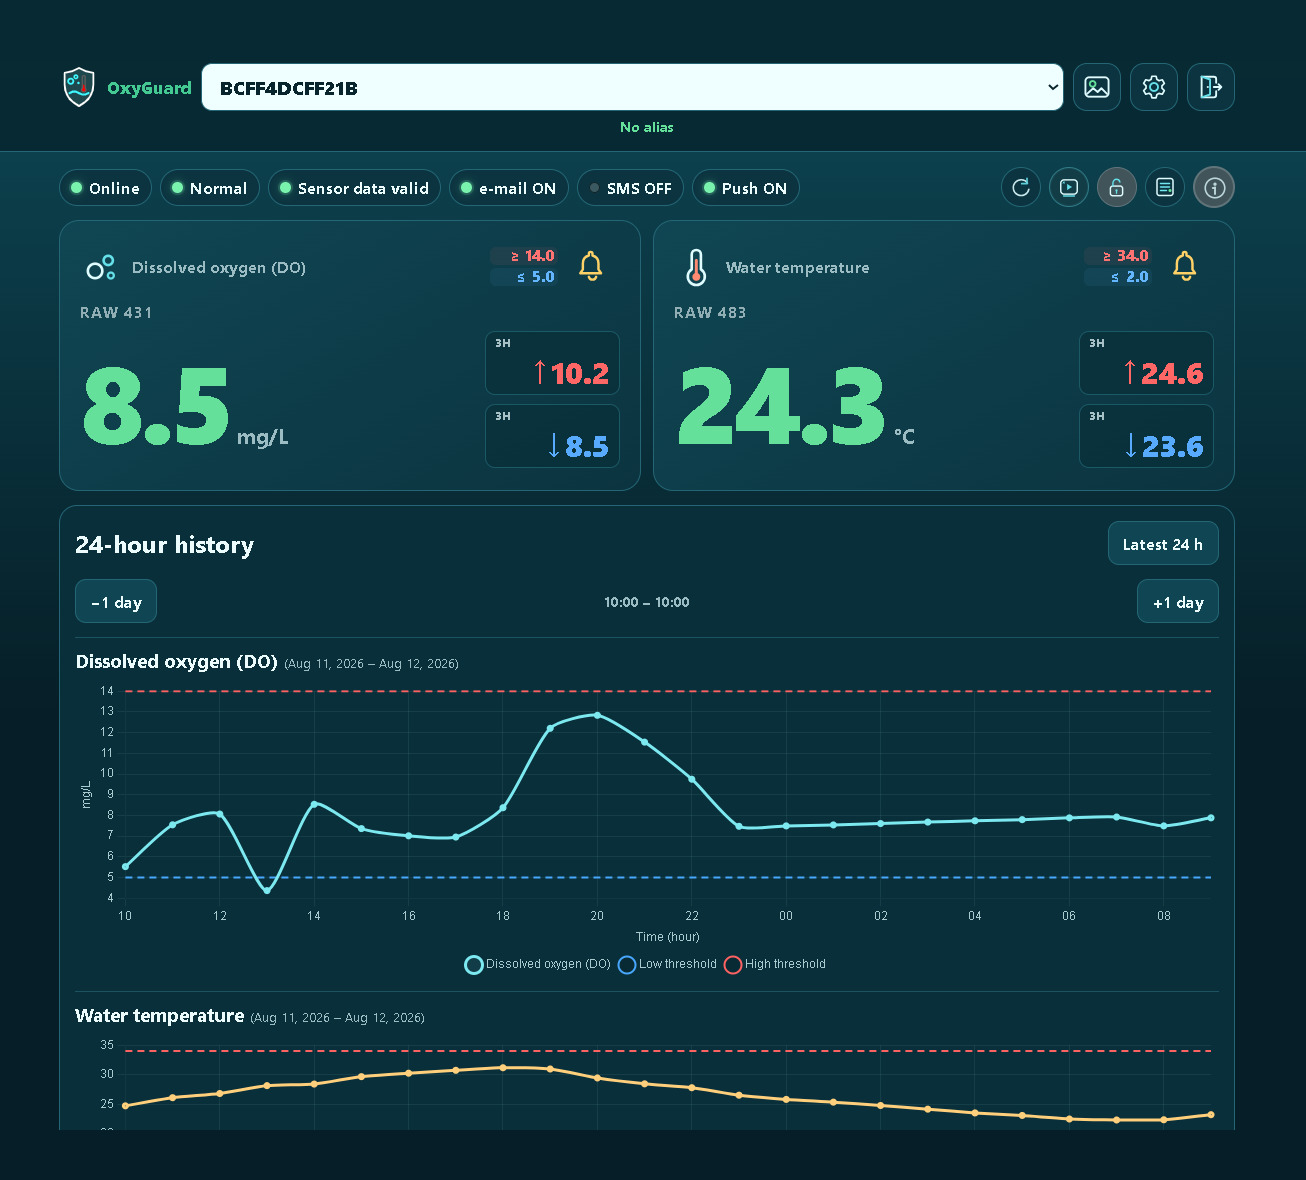Open the image gallery icon button
The height and width of the screenshot is (1180, 1306).
(1097, 87)
